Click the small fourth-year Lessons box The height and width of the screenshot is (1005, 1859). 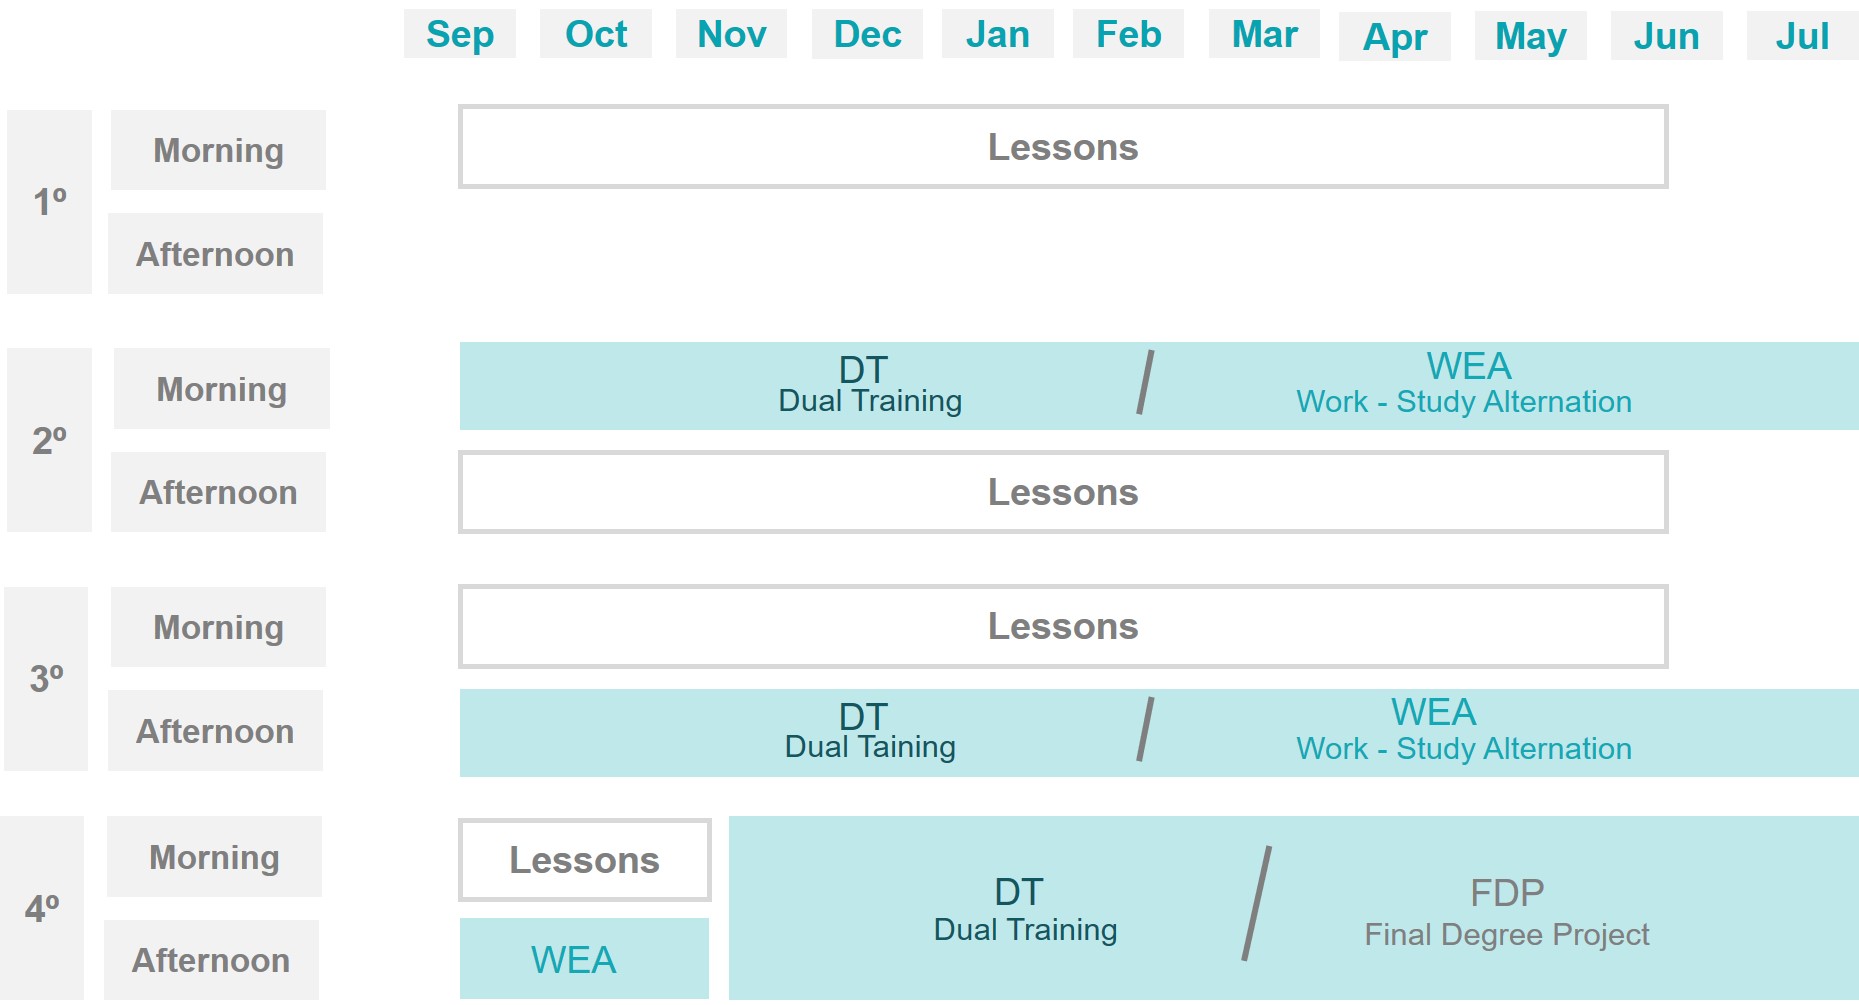[x=585, y=860]
